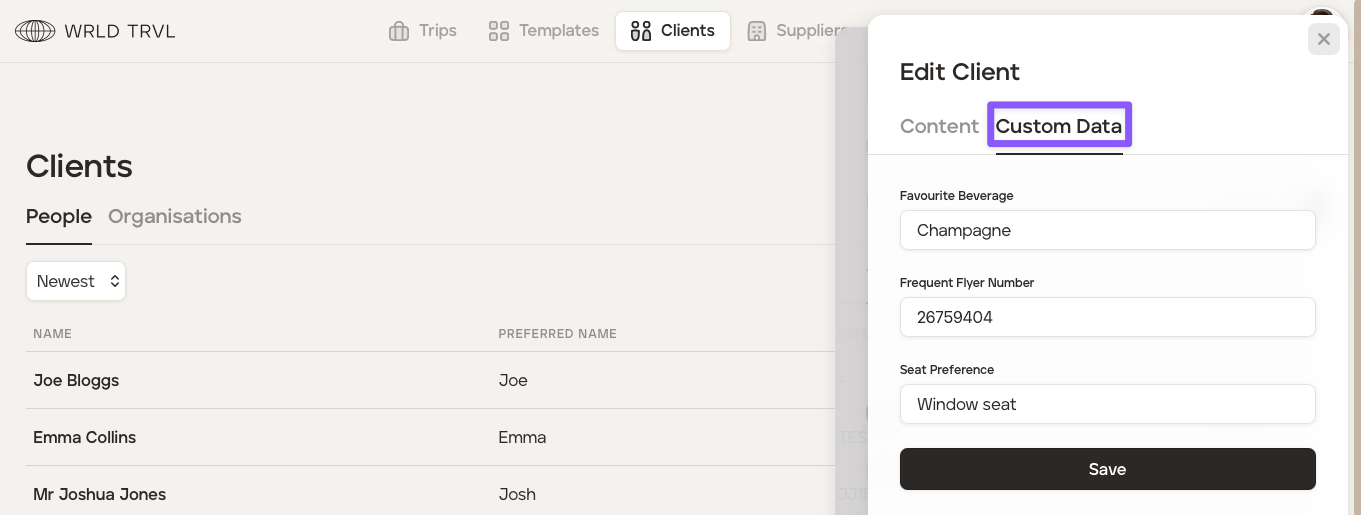
Task: Click the Seat Preference input field
Action: tap(1107, 404)
